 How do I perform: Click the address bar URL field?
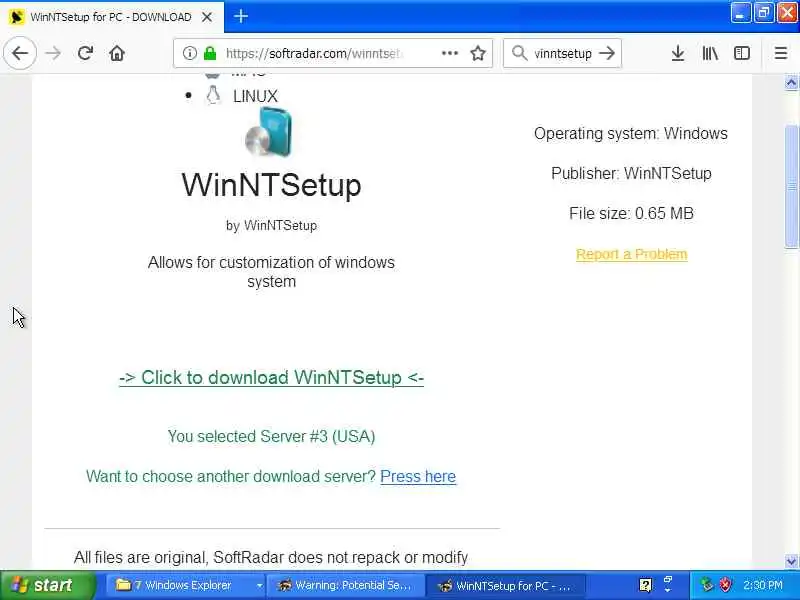pos(332,53)
